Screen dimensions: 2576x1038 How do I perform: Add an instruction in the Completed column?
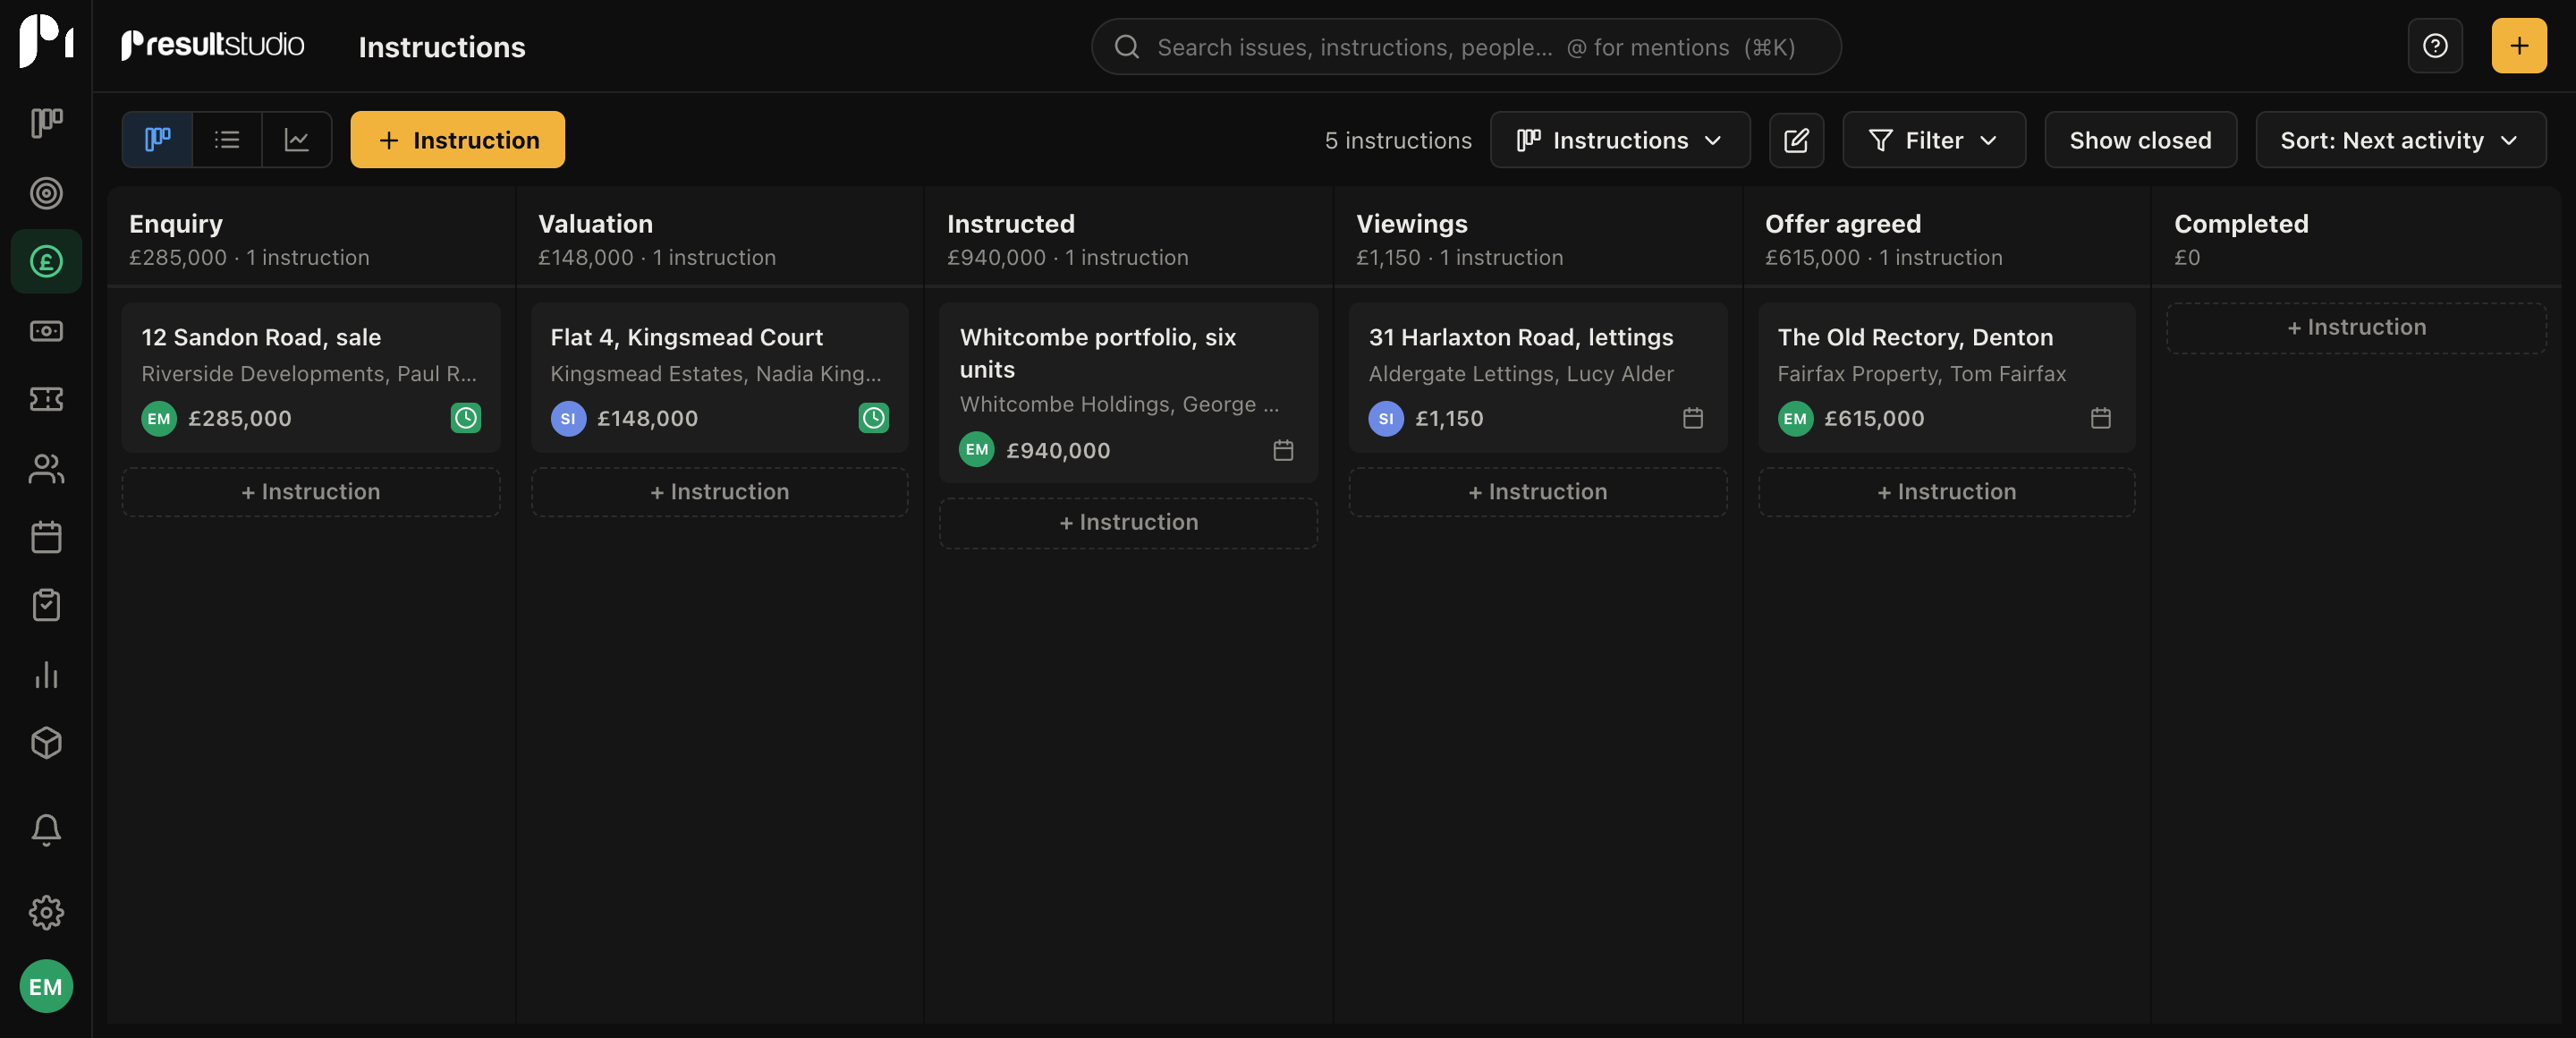click(2356, 328)
